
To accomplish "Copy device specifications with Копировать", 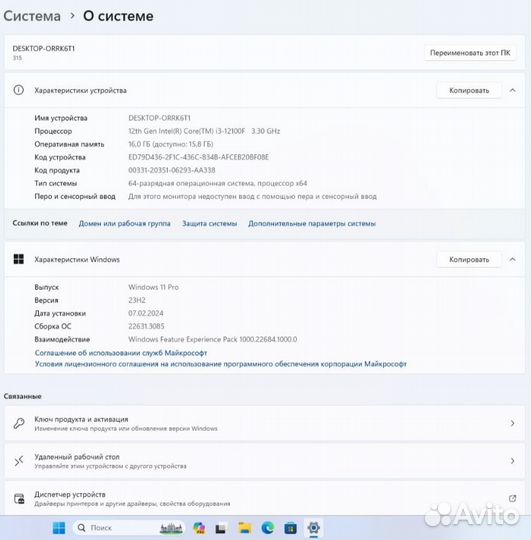I will pos(469,91).
